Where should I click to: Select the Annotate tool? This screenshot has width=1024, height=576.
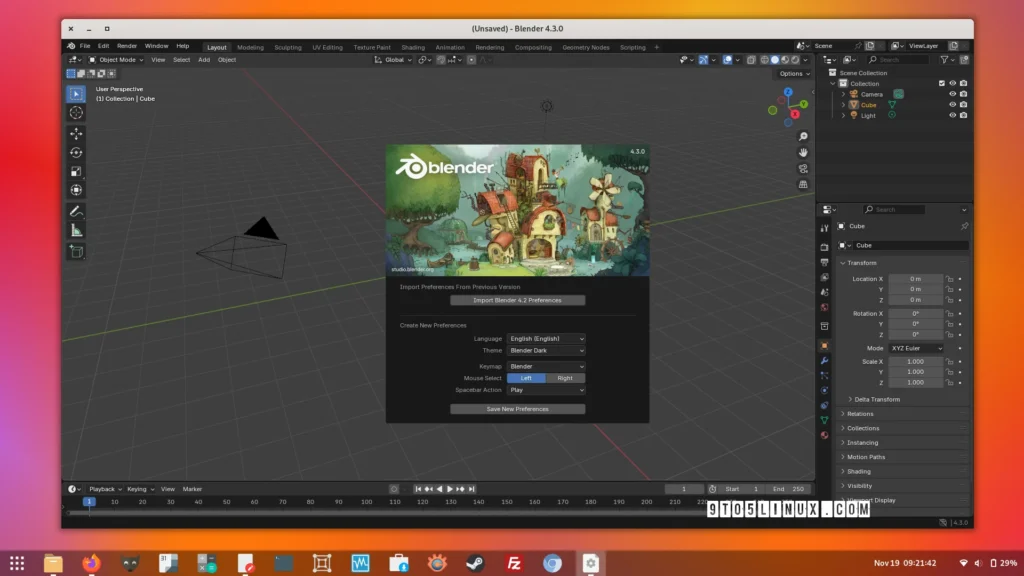click(x=76, y=212)
